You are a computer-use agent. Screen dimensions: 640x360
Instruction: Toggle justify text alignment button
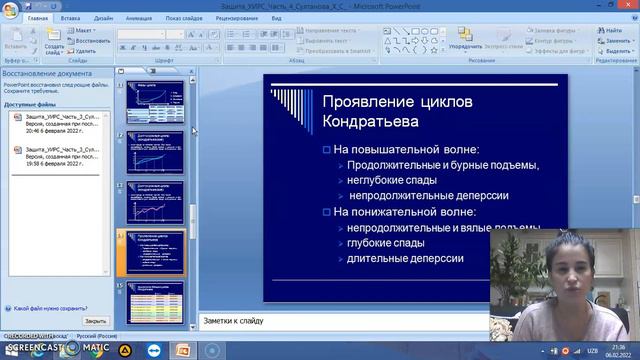click(x=263, y=48)
